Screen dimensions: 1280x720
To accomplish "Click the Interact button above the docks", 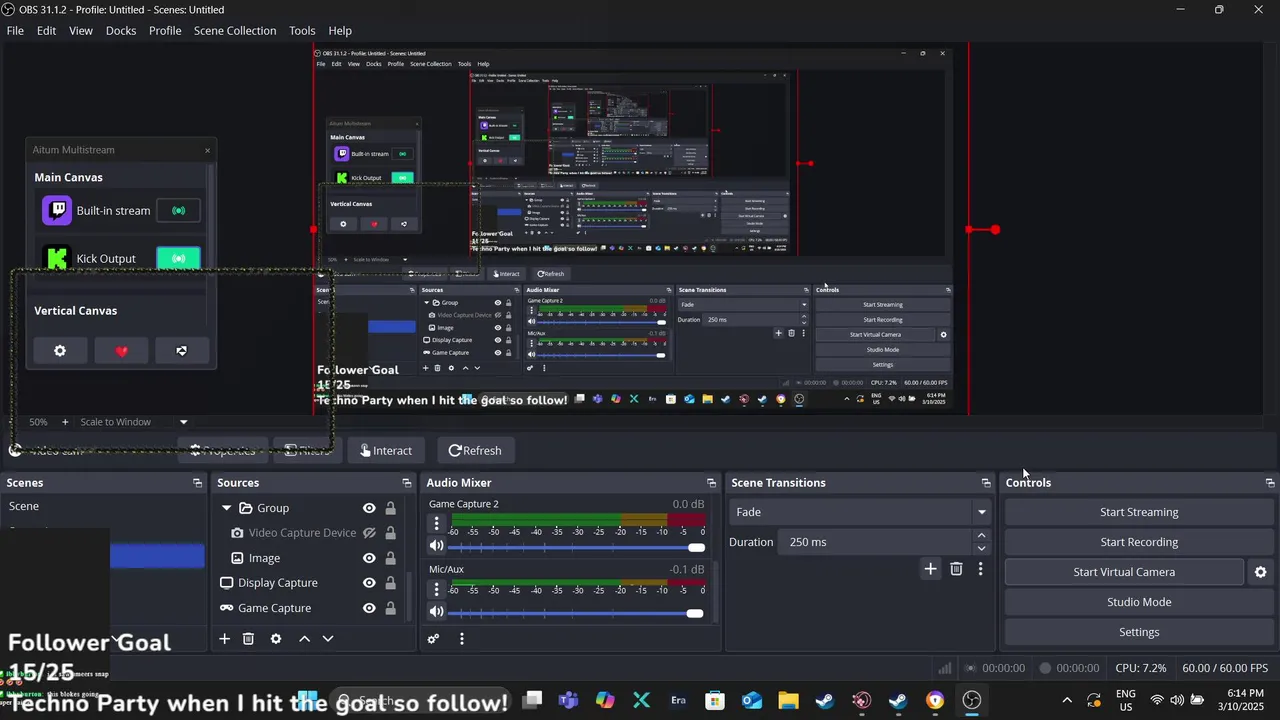I will point(385,450).
